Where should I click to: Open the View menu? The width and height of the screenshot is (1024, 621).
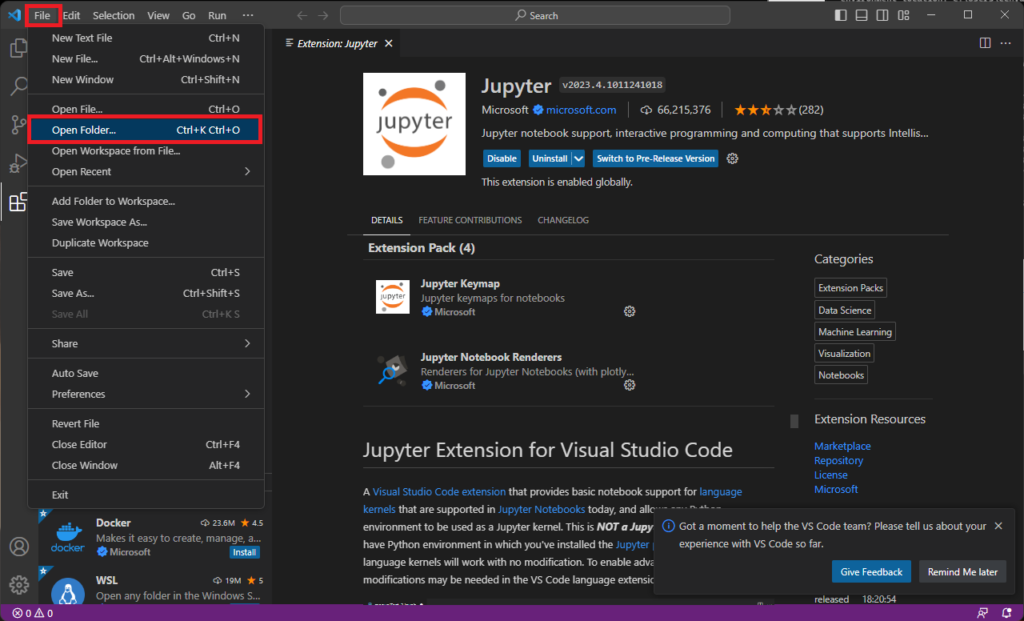(x=158, y=15)
